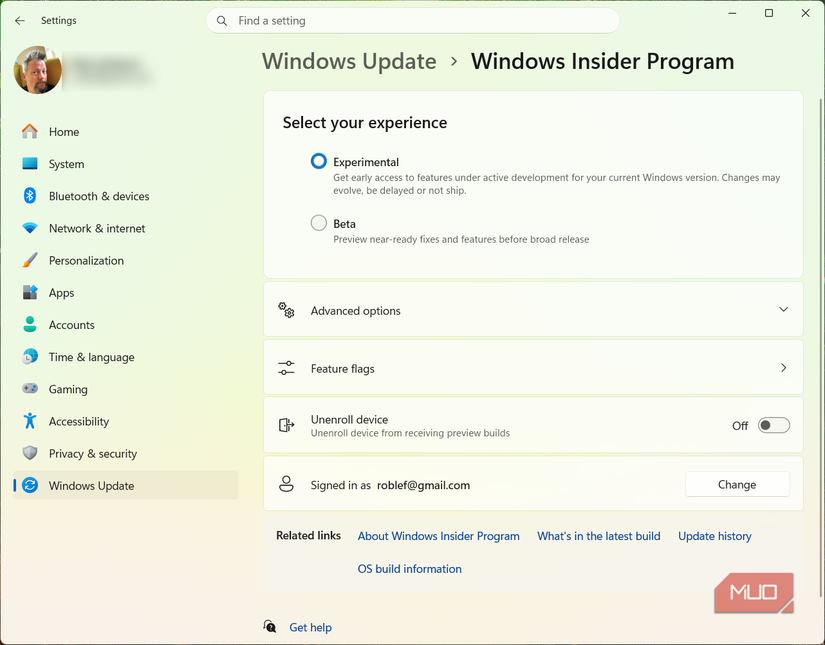Click the breadcrumb chevron separator
825x645 pixels.
[x=454, y=62]
